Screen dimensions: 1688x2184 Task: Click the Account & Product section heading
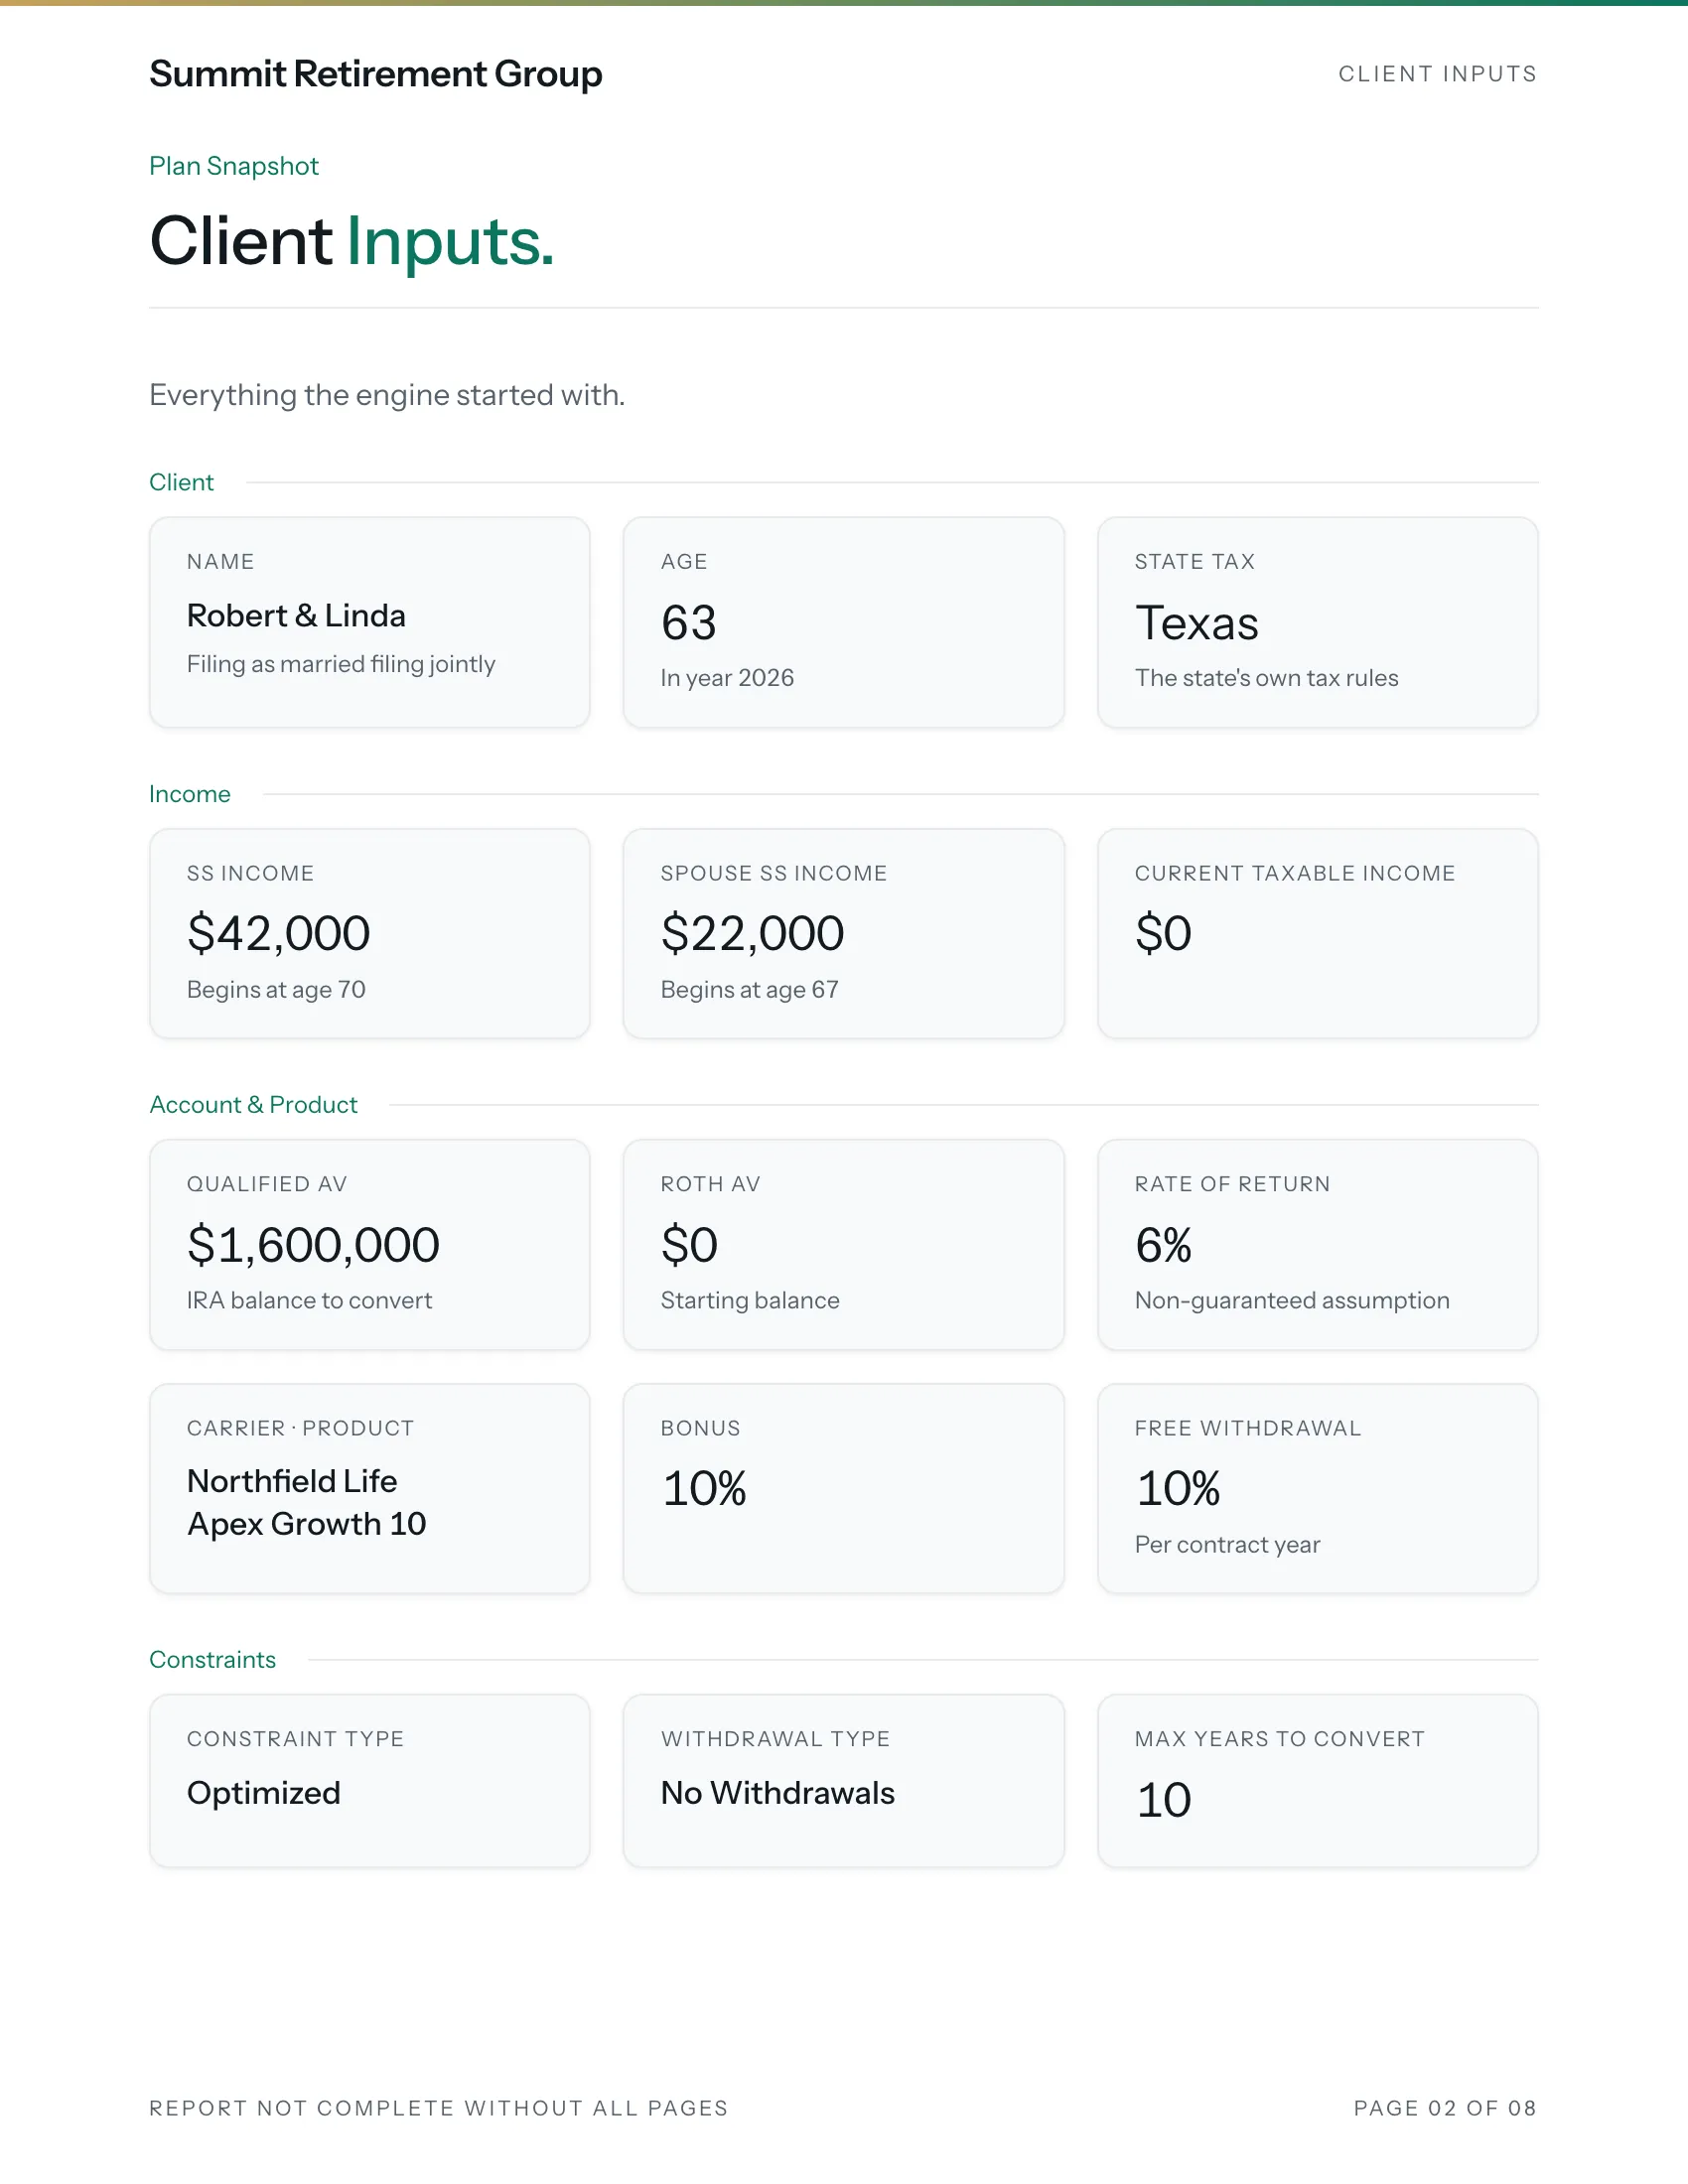(253, 1105)
